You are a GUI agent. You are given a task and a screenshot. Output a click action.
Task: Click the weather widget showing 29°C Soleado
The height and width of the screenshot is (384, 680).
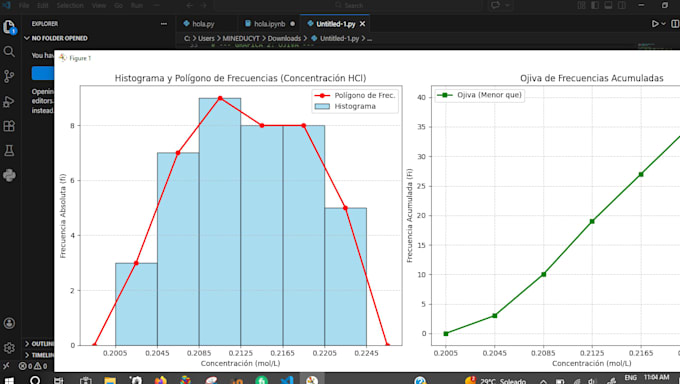pyautogui.click(x=496, y=381)
